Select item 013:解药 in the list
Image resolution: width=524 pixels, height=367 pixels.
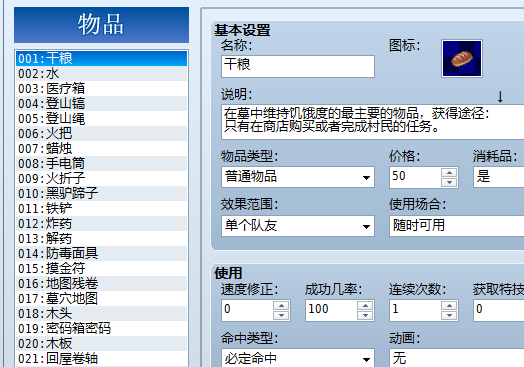click(x=101, y=239)
